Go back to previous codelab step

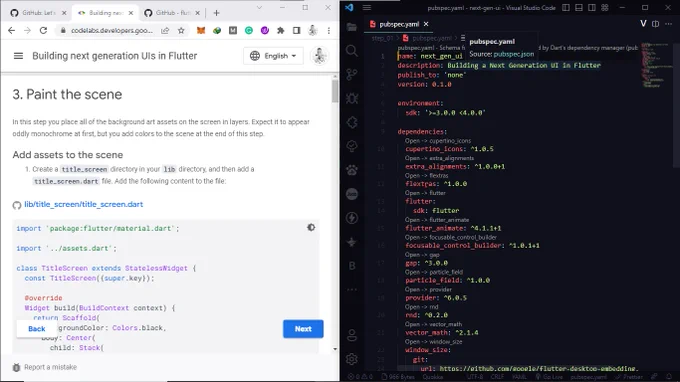point(37,329)
